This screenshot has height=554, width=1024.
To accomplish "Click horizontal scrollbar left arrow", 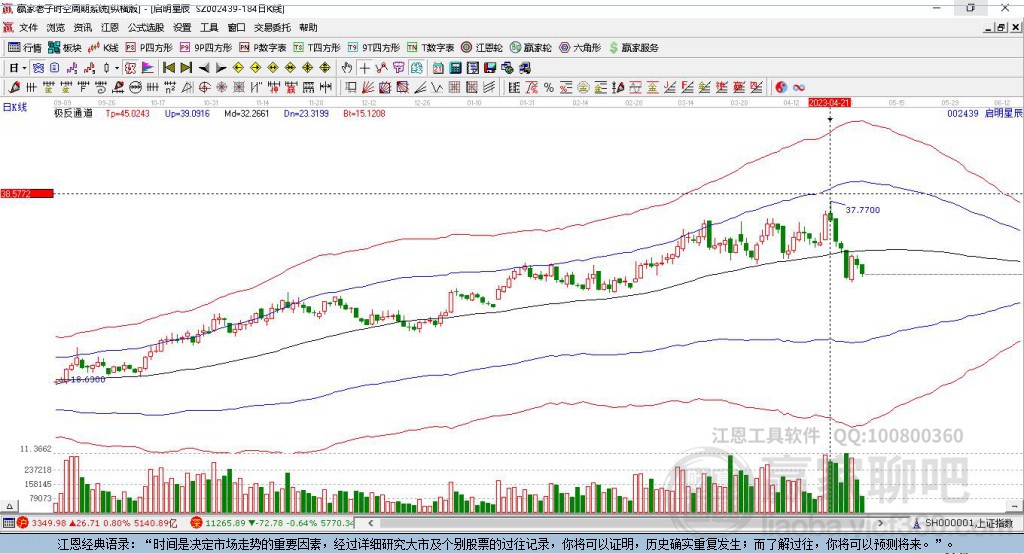I will pos(370,523).
